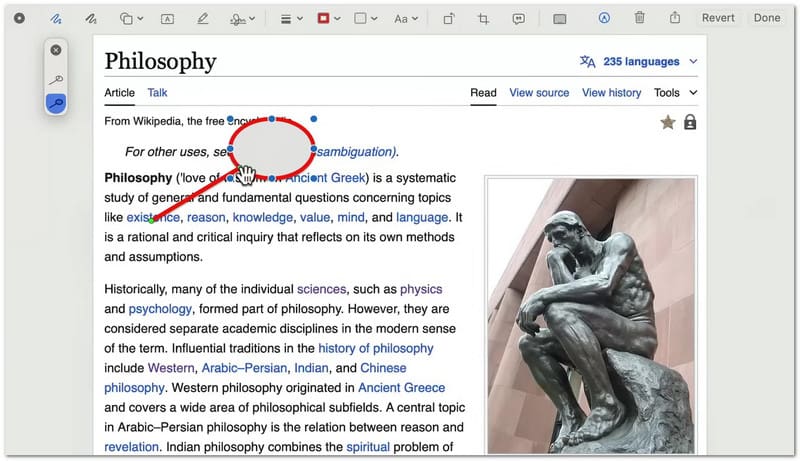Viewport: 800px width, 461px height.
Task: Open the history of philosophy link
Action: 376,348
